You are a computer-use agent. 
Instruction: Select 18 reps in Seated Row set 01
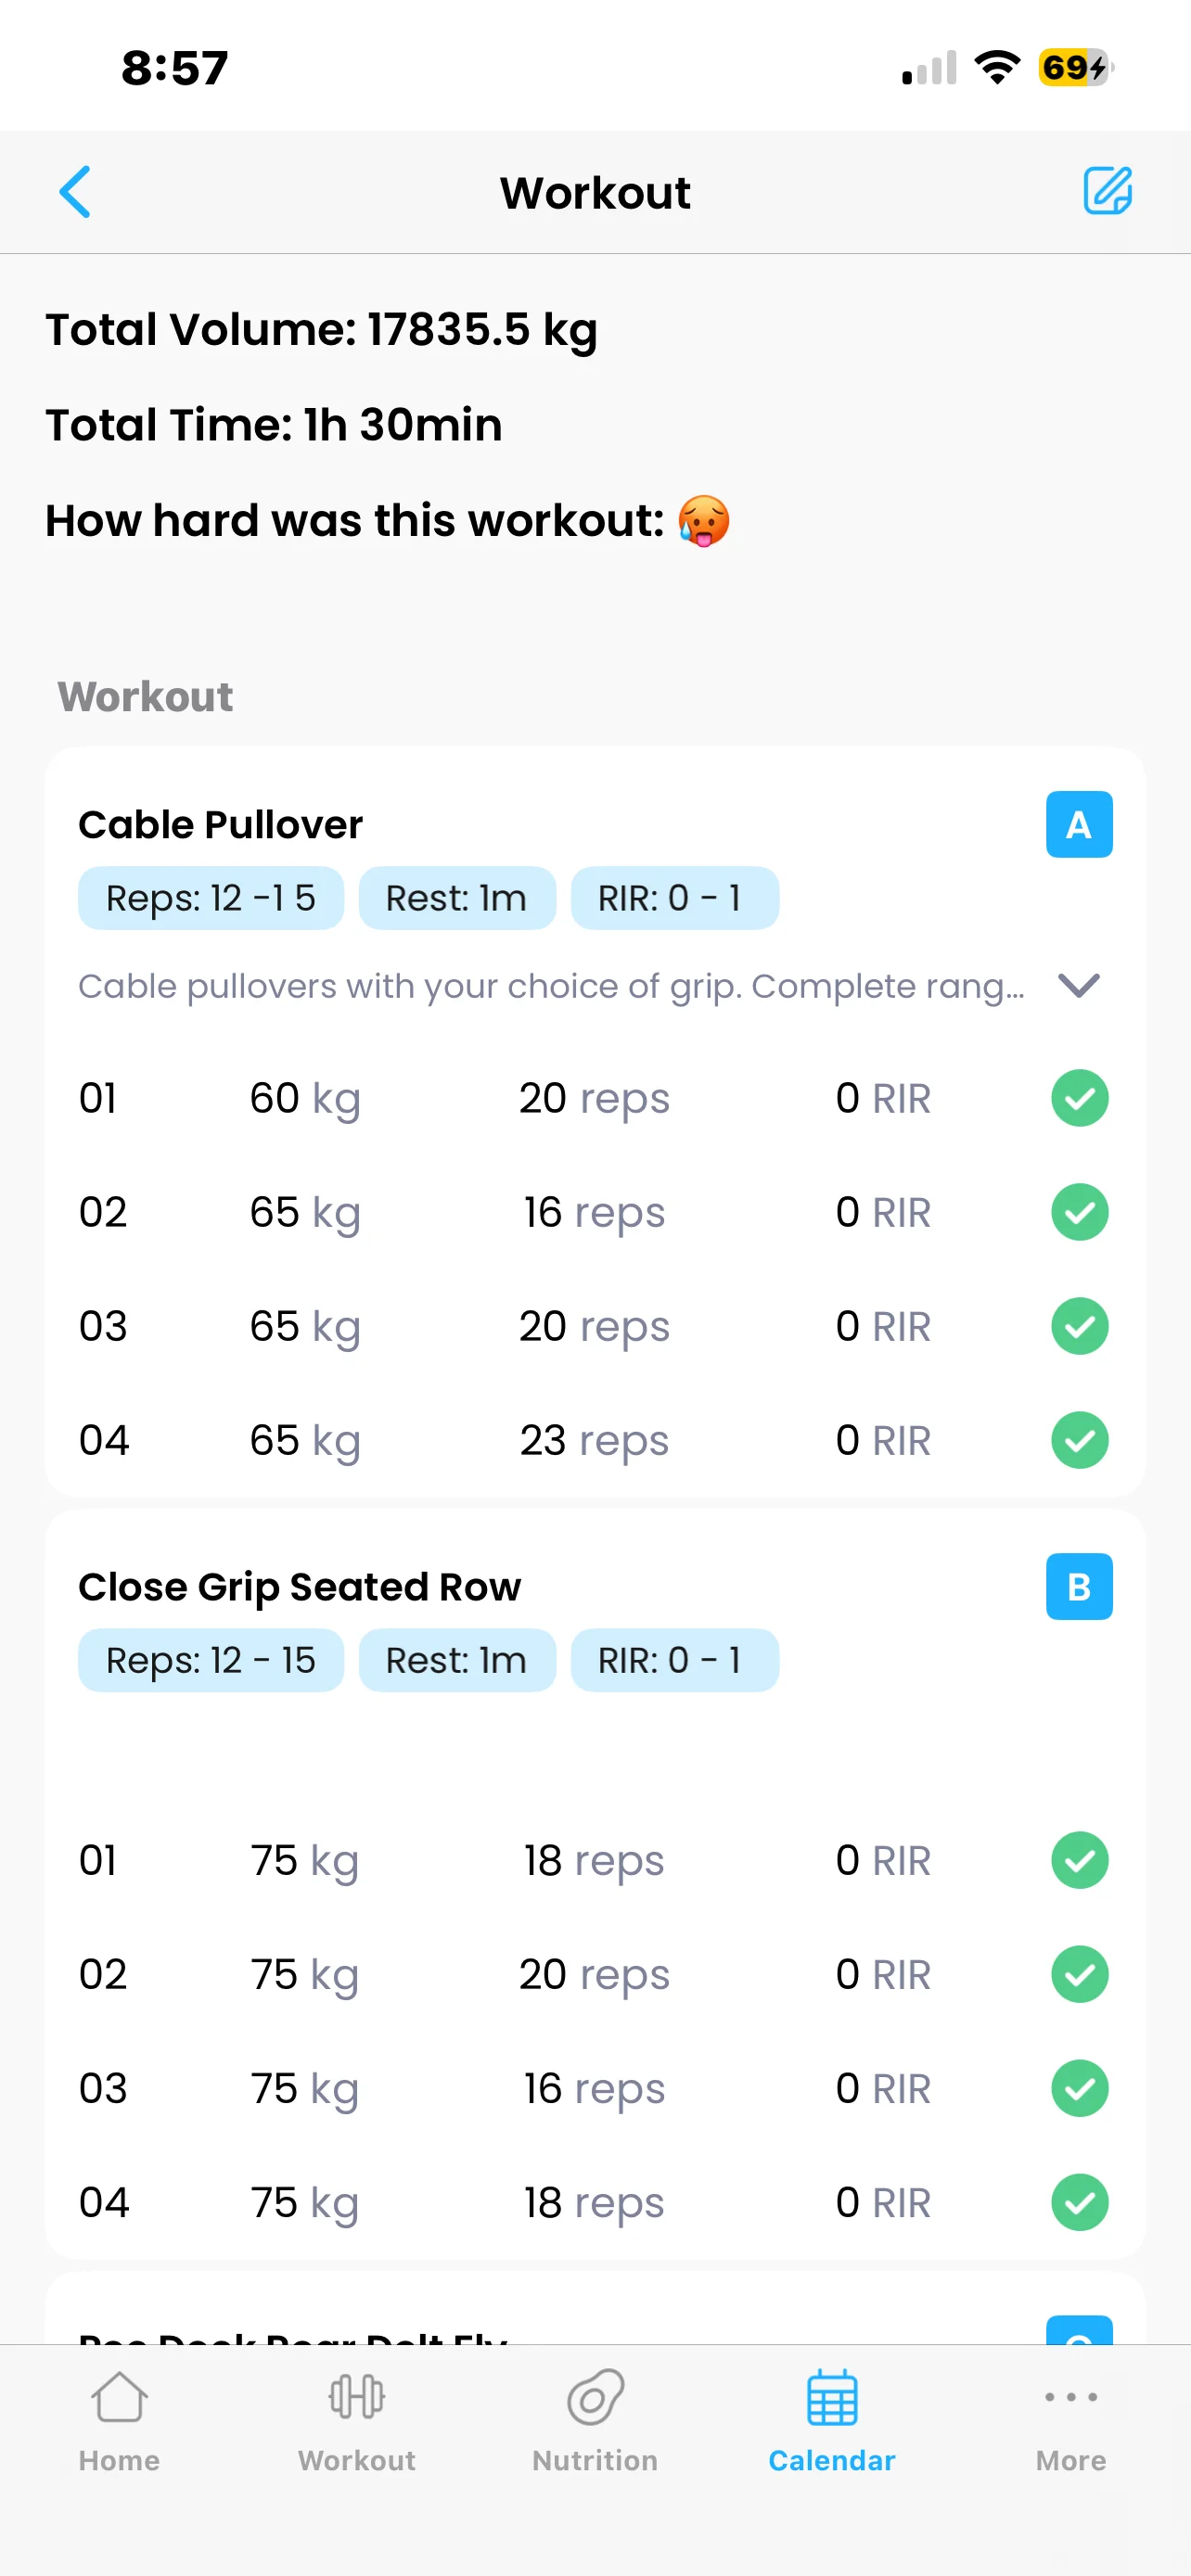click(x=594, y=1860)
